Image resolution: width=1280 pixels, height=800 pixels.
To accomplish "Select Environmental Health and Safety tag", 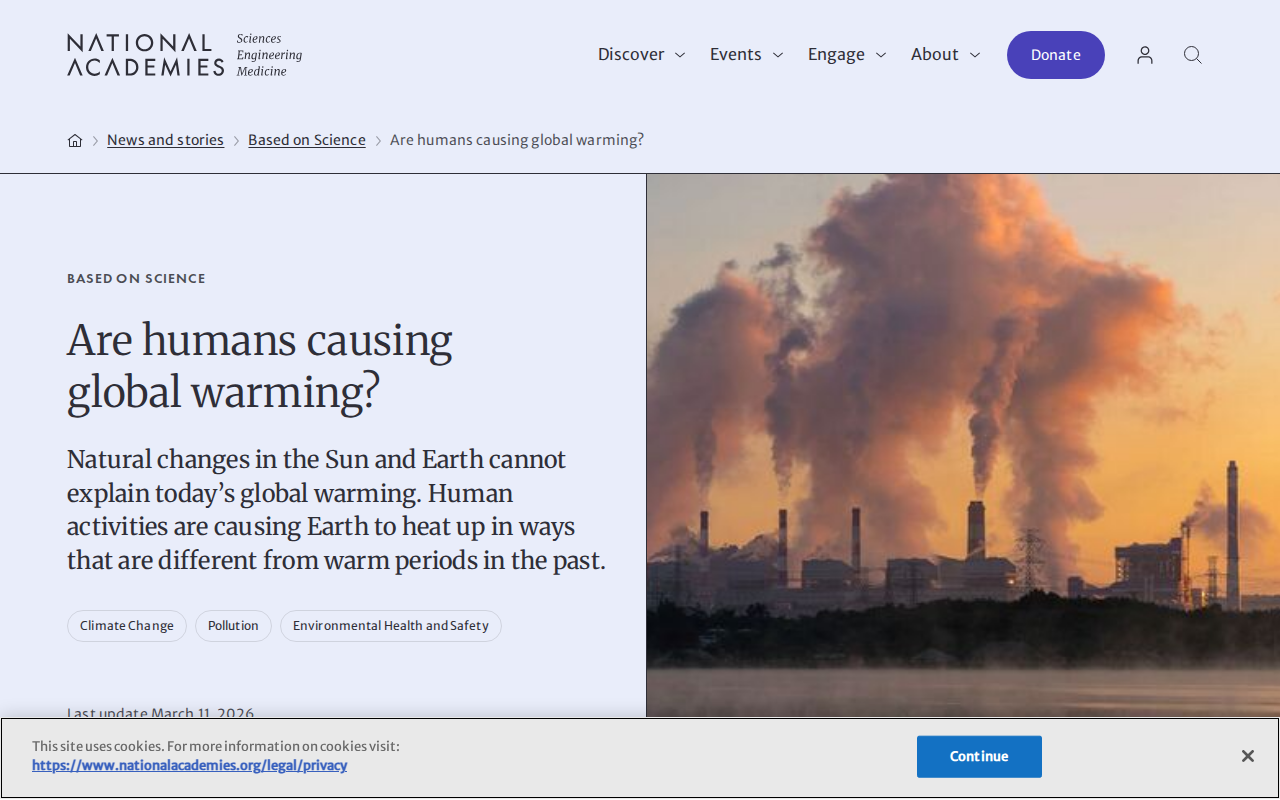I will 391,626.
